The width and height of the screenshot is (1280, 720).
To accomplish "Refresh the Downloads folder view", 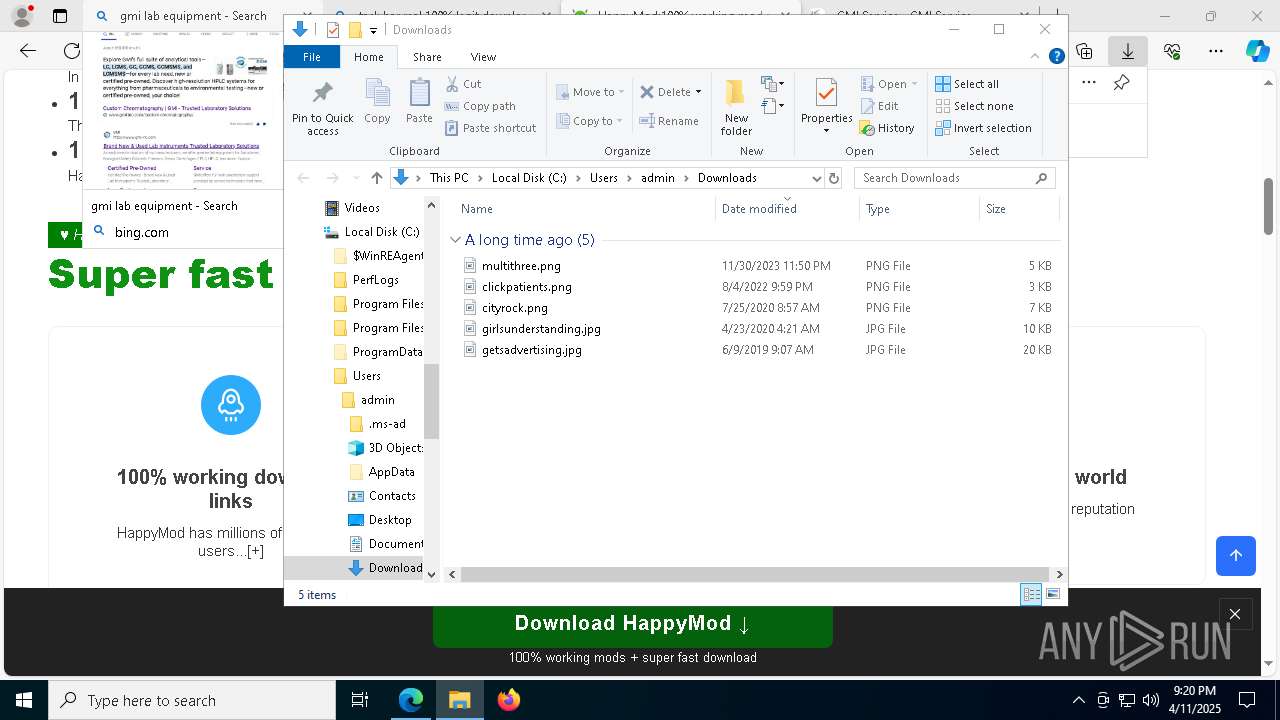I will [x=834, y=178].
